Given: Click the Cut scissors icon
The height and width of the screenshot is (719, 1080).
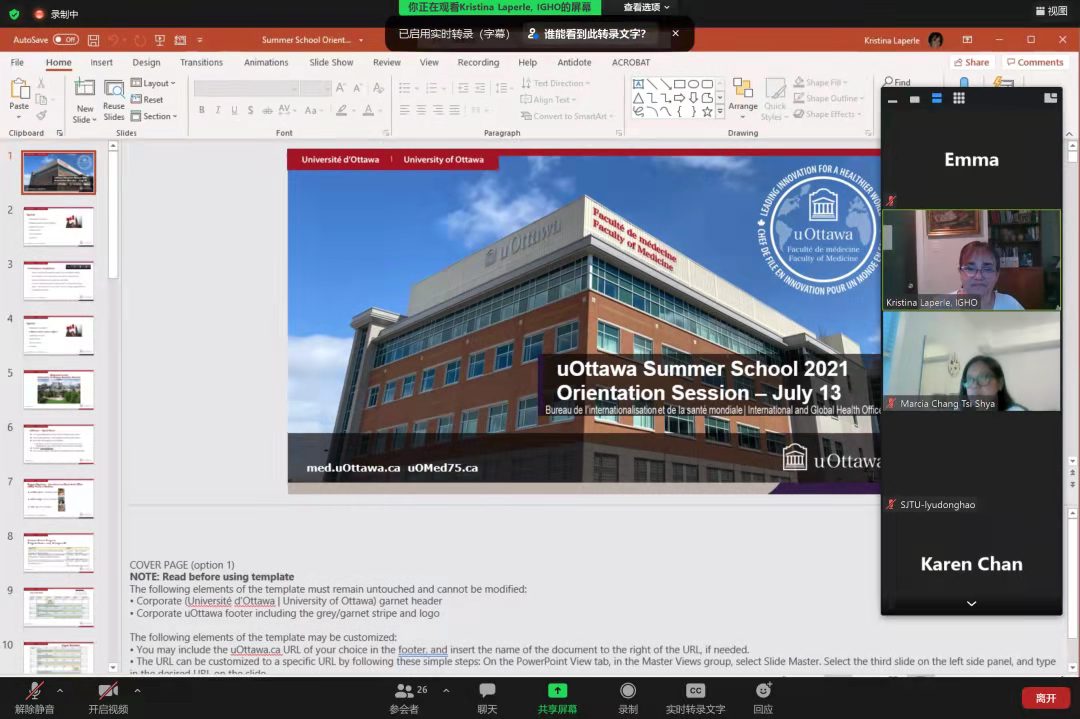Looking at the screenshot, I should [x=41, y=83].
